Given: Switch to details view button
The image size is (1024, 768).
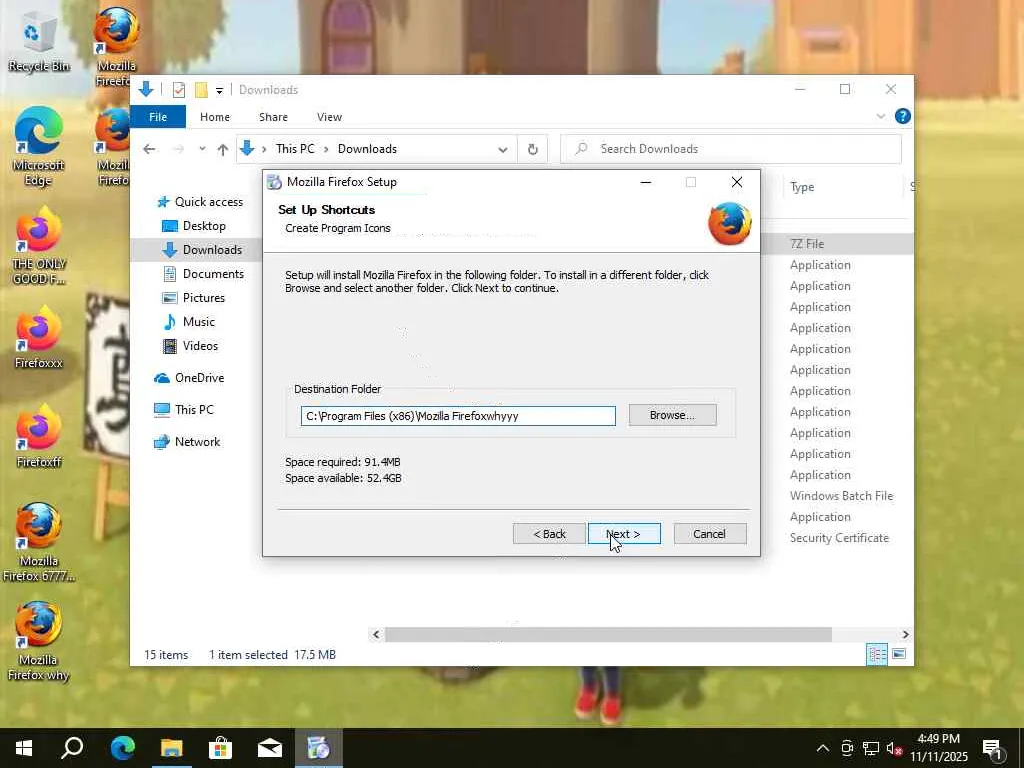Looking at the screenshot, I should [x=877, y=654].
